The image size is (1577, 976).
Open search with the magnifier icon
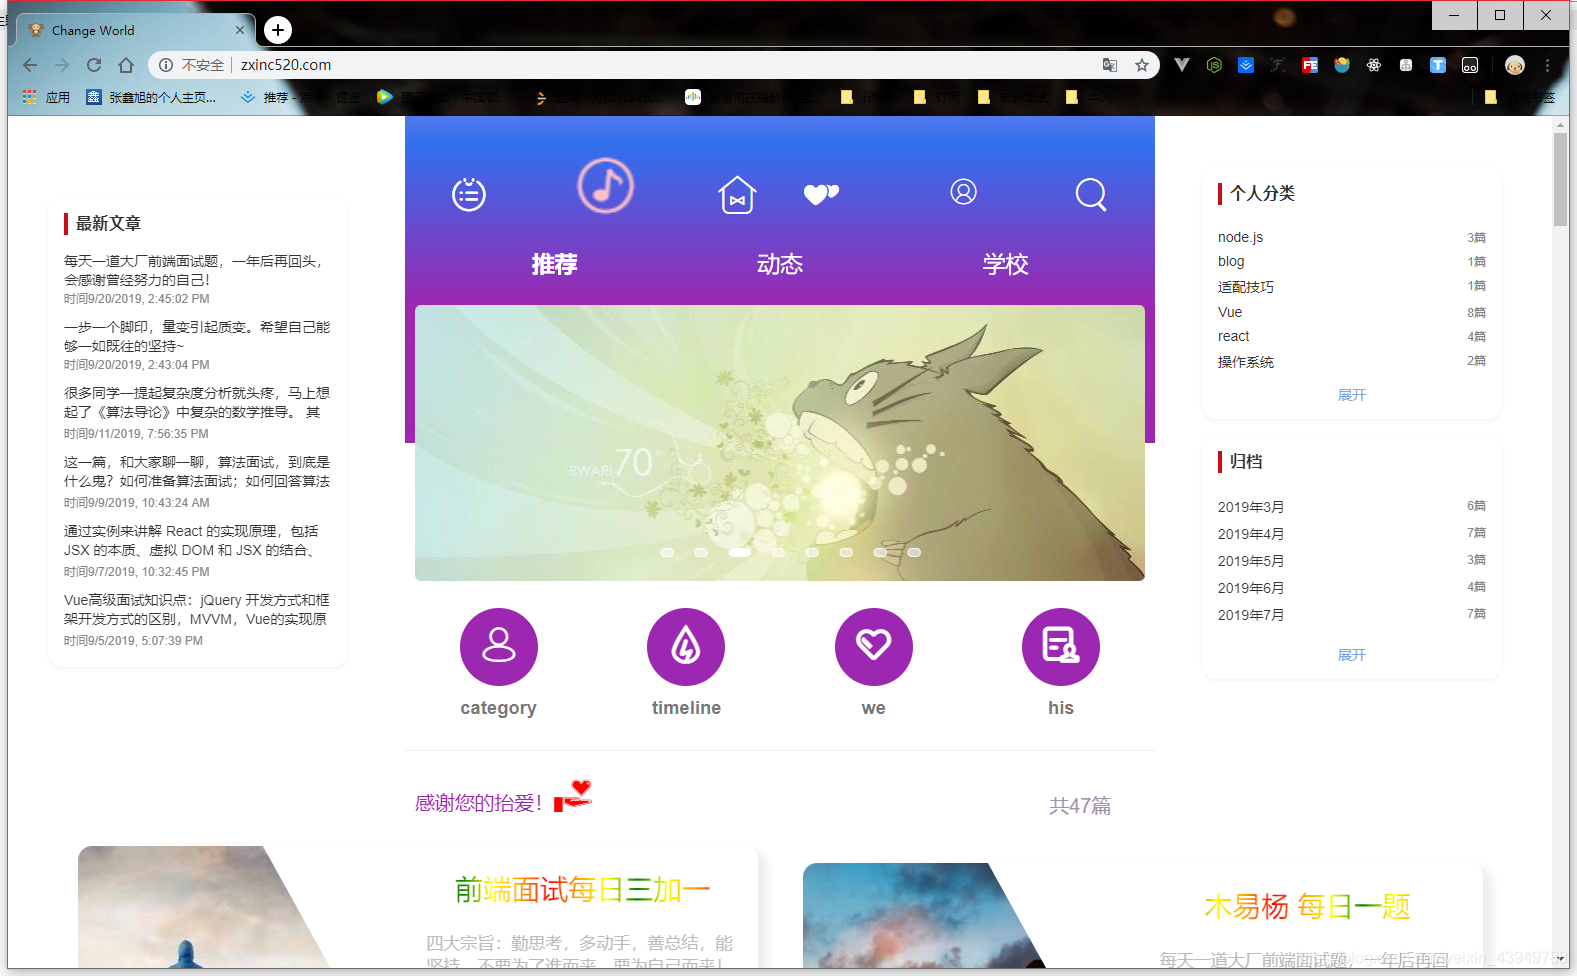pos(1091,194)
